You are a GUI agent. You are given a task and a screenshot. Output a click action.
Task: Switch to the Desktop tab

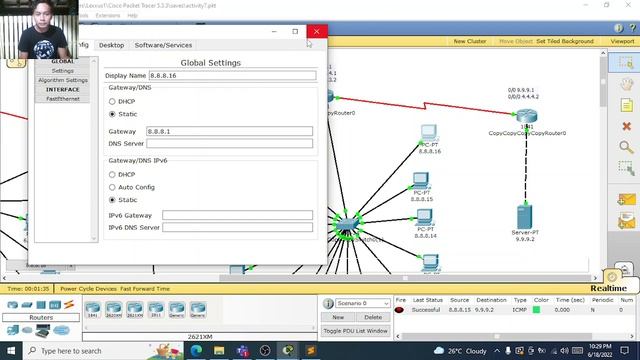[x=111, y=45]
